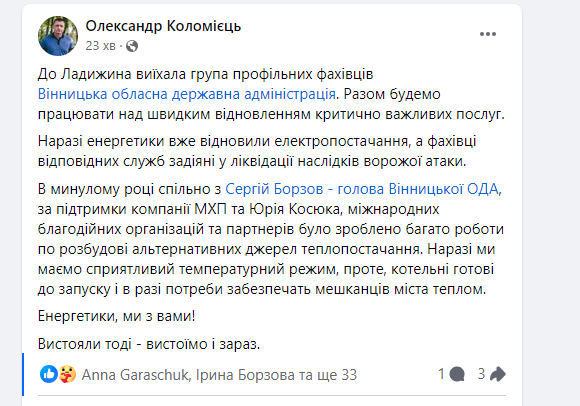Open Олександр Коломієць profile picture

(x=58, y=36)
